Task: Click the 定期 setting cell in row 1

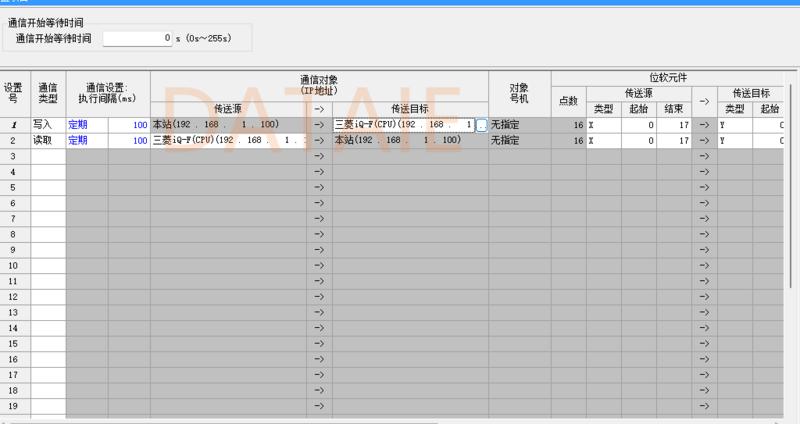Action: point(87,125)
